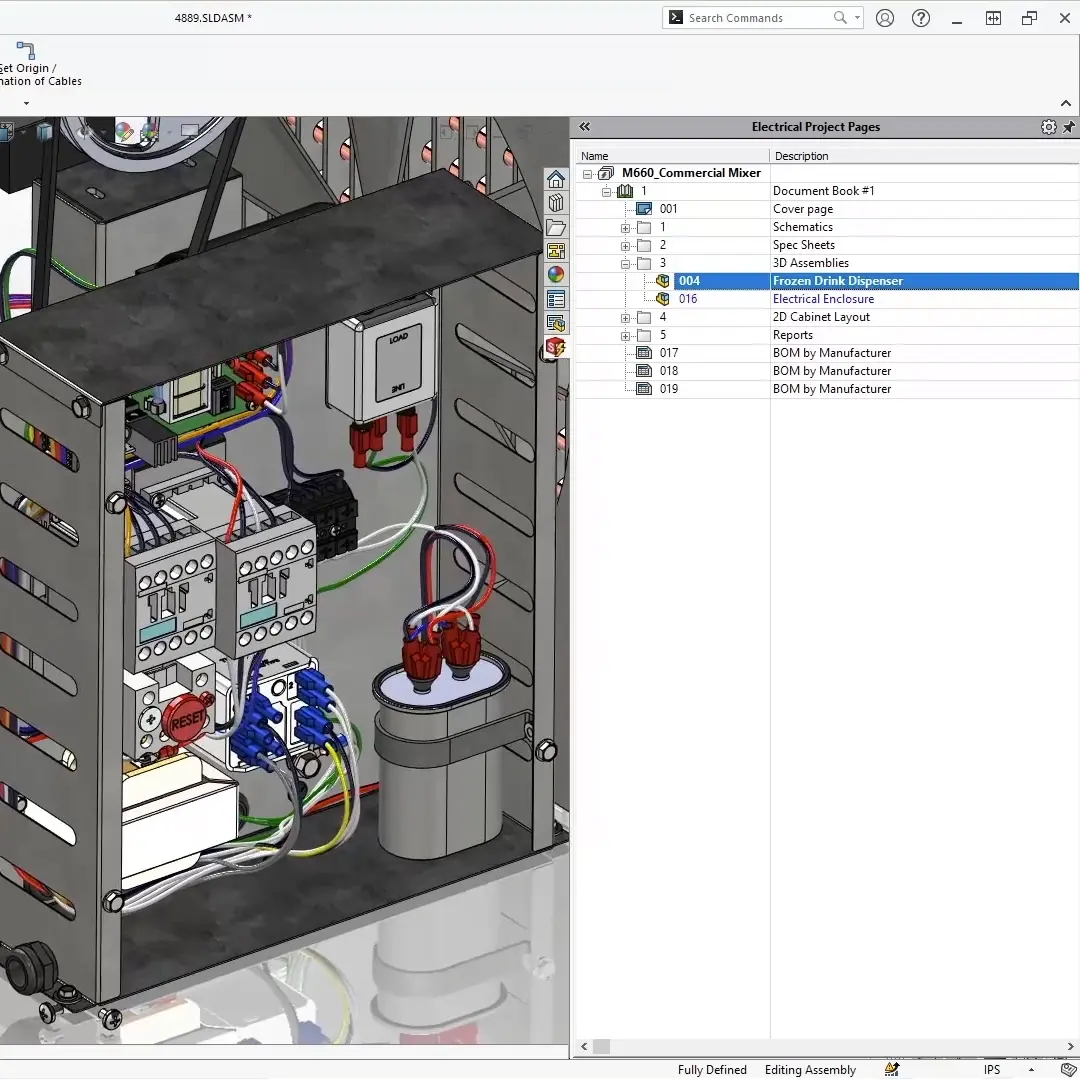Open the File Explorer task pane icon
This screenshot has height=1080, width=1080.
(556, 227)
